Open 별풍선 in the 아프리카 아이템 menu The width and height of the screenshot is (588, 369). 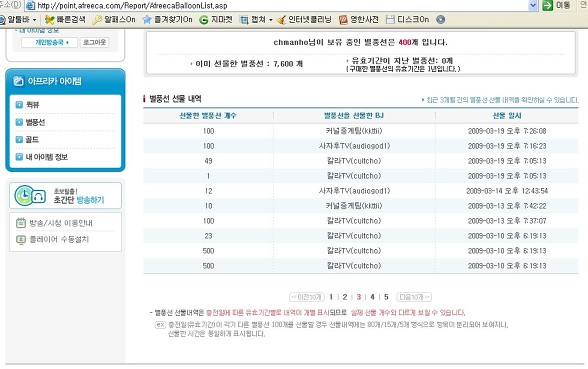click(x=35, y=122)
